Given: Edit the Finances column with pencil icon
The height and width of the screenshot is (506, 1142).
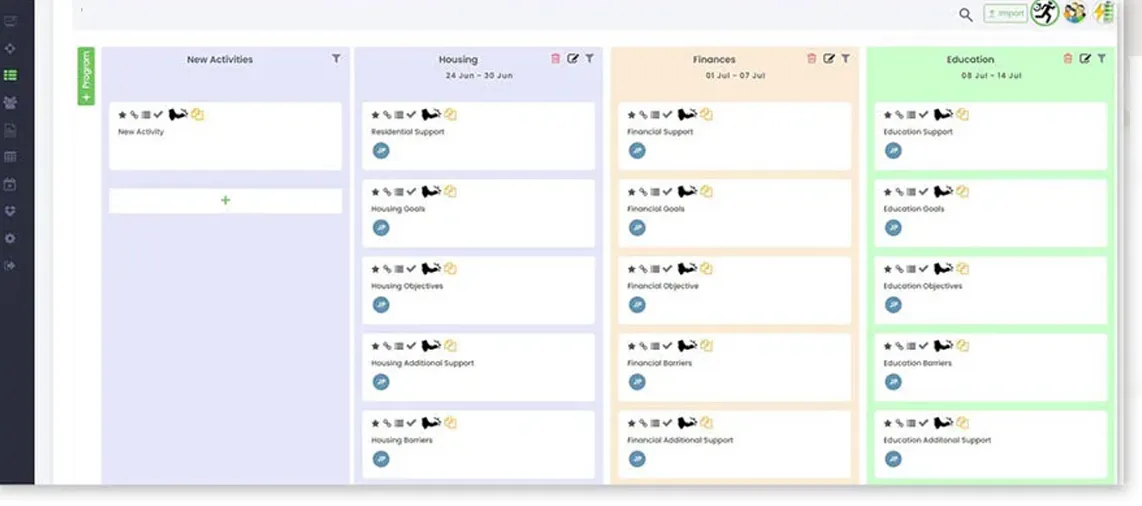Looking at the screenshot, I should 829,59.
